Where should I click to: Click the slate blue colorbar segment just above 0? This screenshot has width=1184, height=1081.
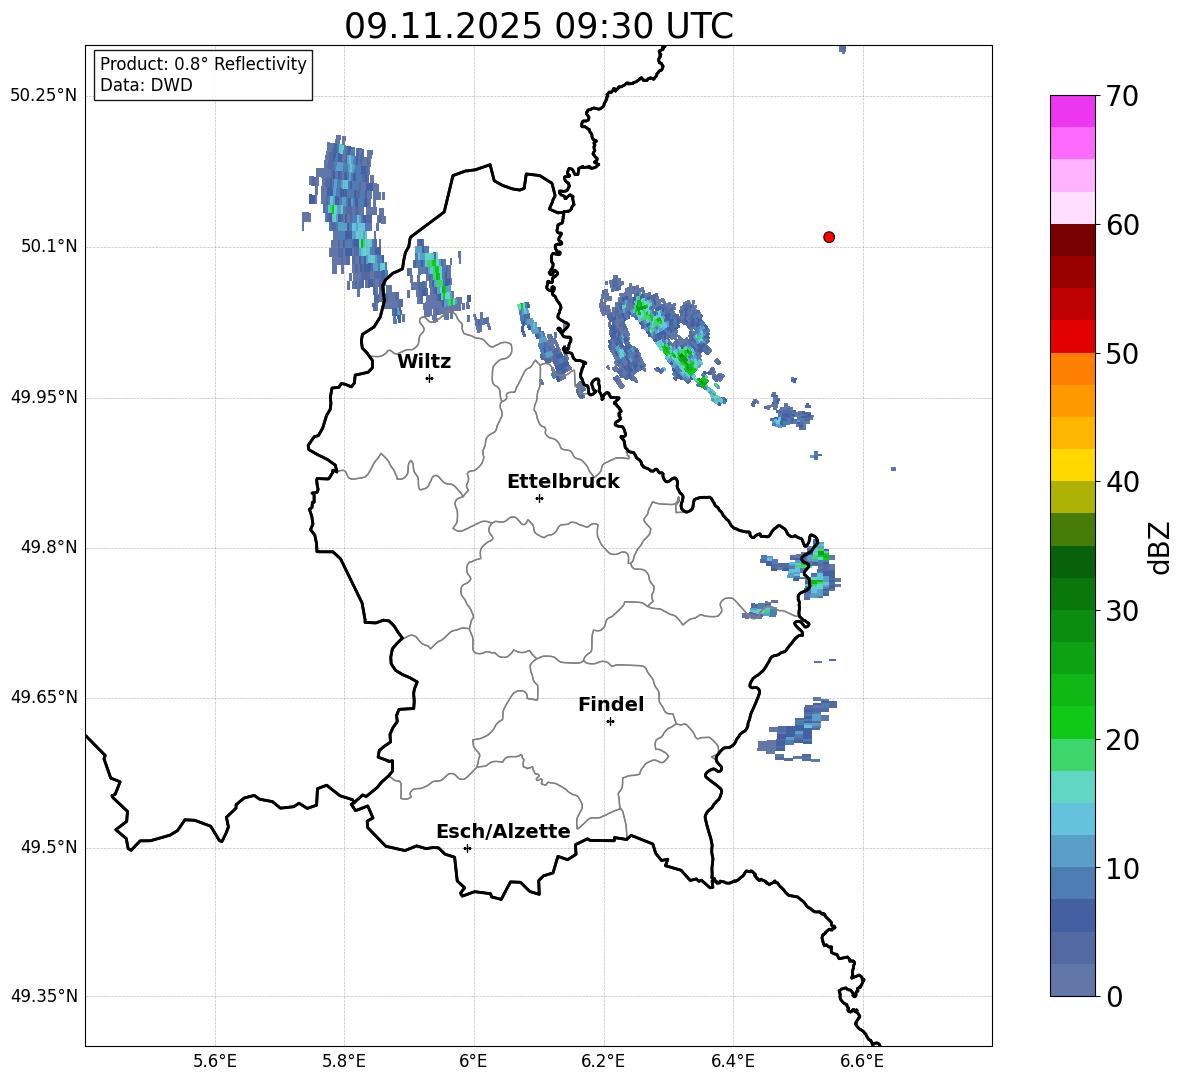click(1072, 980)
